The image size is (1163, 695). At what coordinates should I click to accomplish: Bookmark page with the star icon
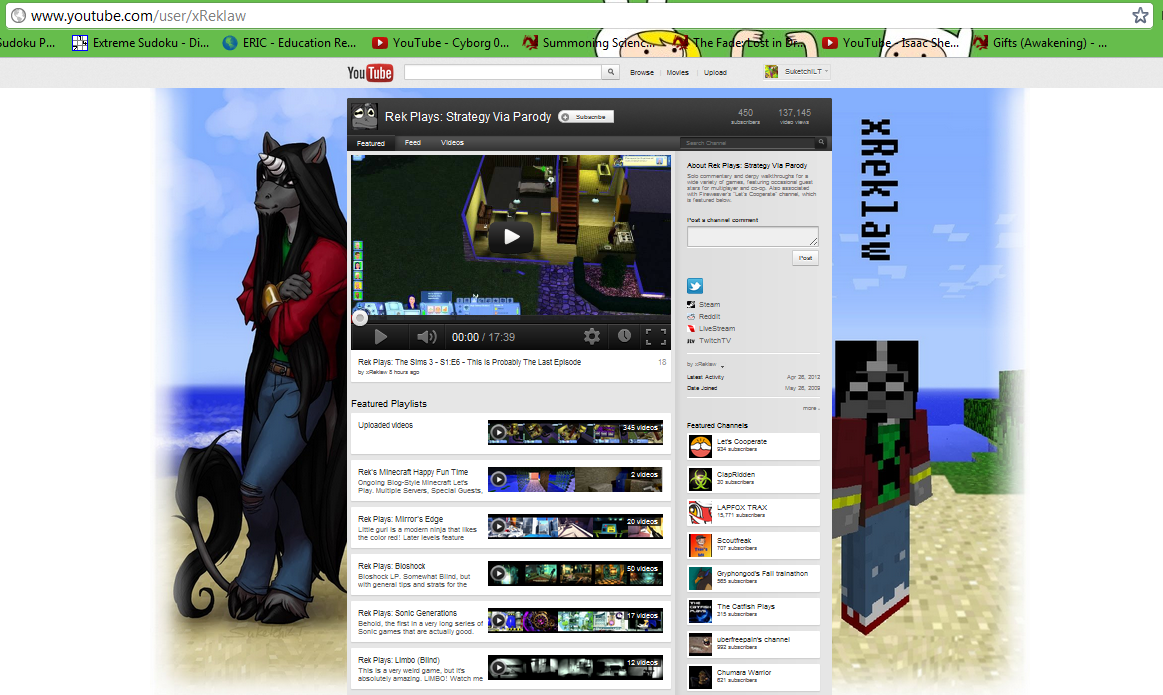(1140, 16)
